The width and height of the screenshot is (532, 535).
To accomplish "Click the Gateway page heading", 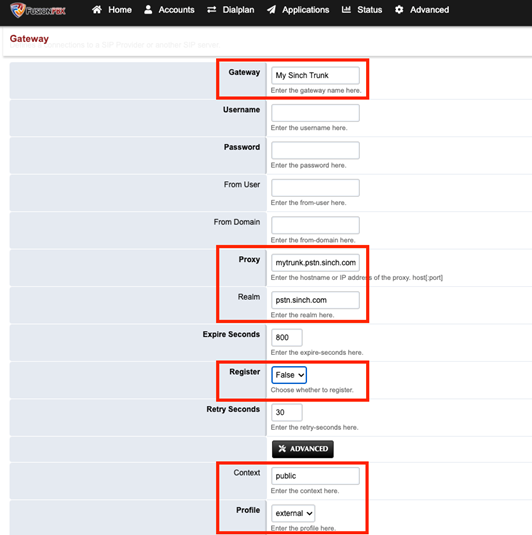I will click(29, 39).
